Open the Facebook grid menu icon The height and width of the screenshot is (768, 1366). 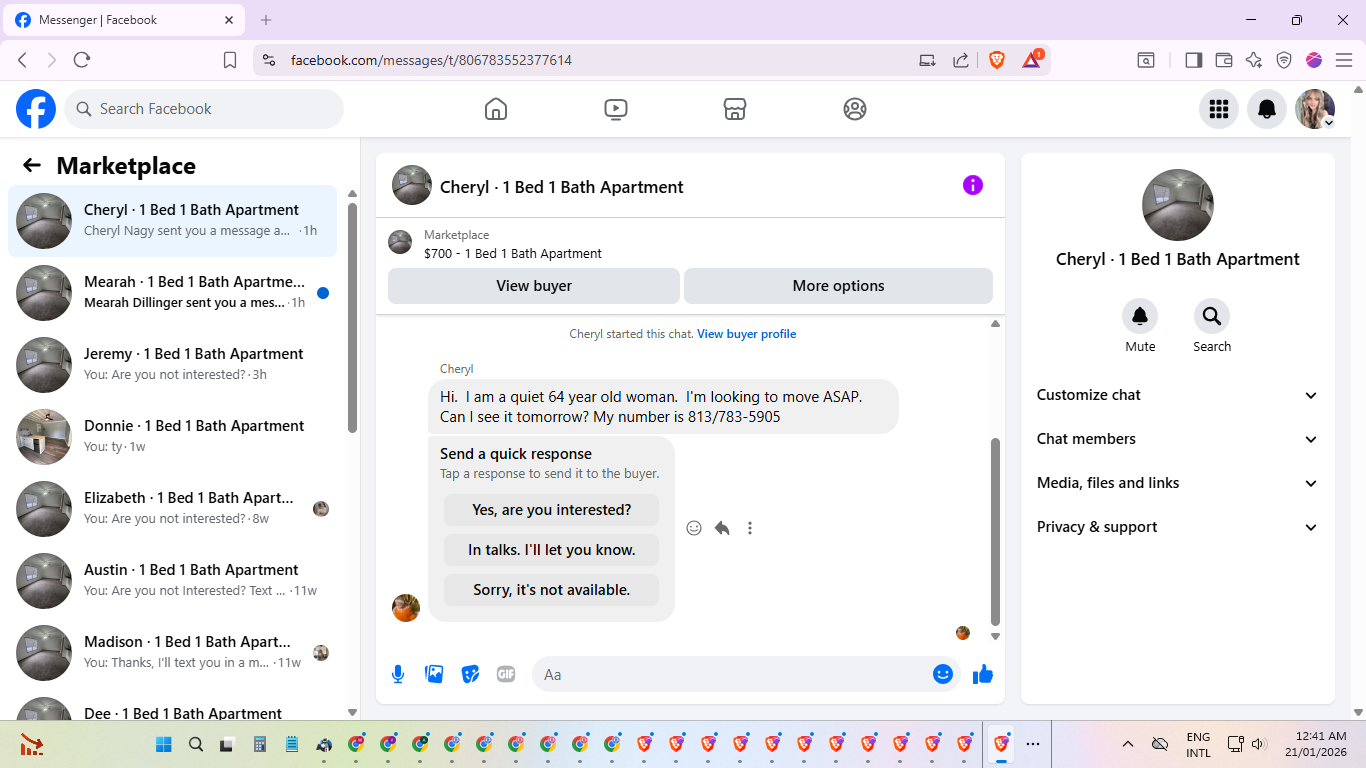point(1219,109)
